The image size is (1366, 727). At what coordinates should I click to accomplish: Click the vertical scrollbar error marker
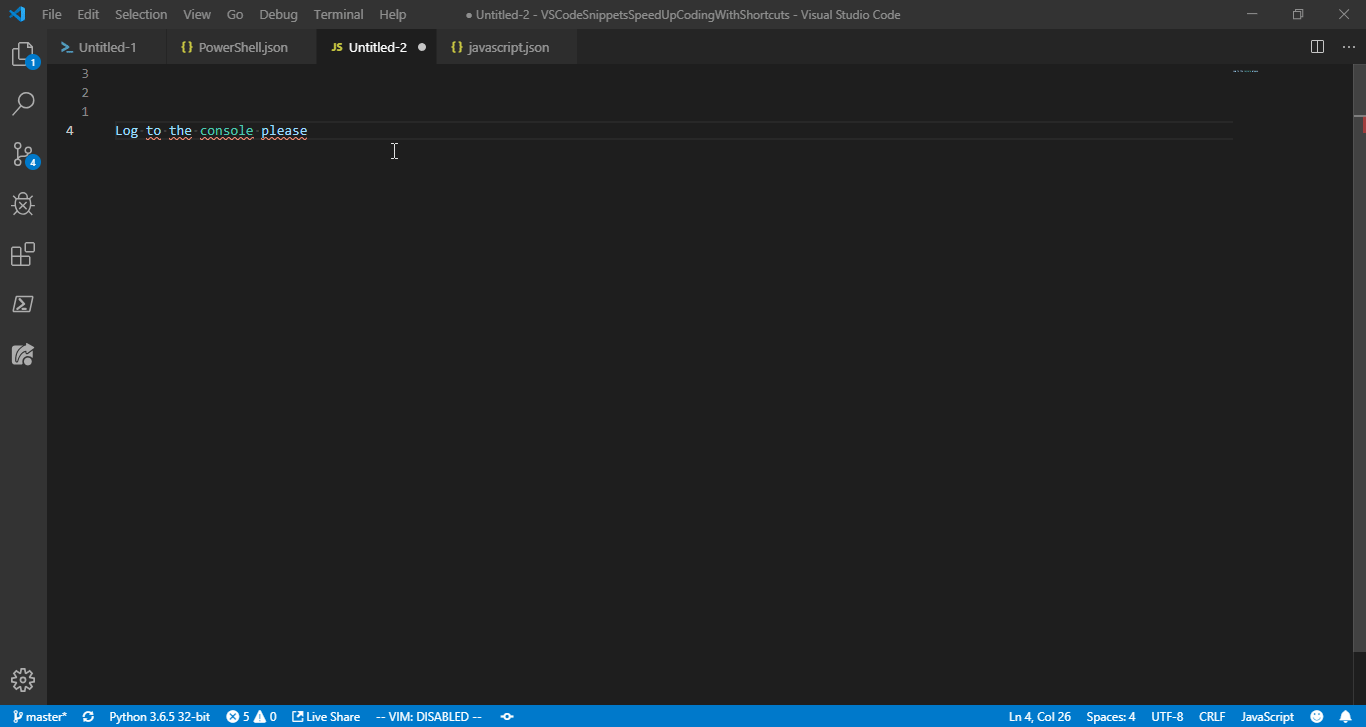[1362, 124]
